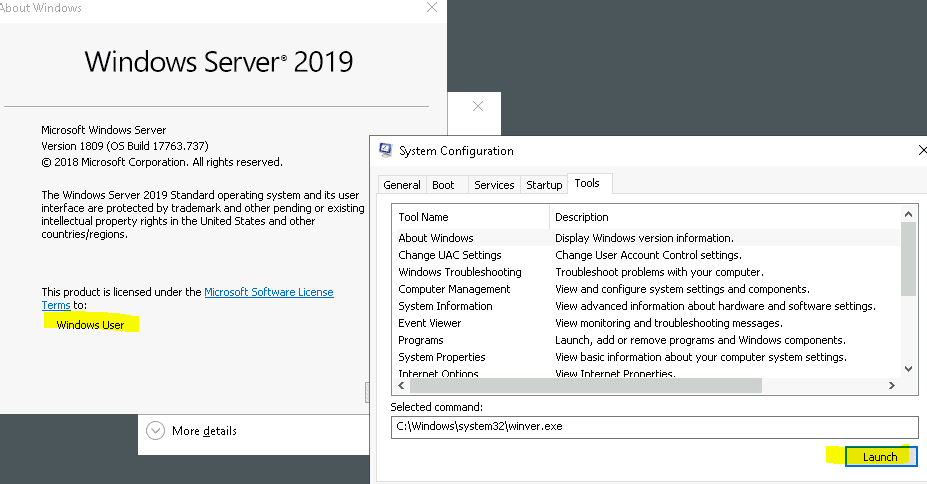Click 'Troubleshoot problems with your computer.' description

click(659, 272)
